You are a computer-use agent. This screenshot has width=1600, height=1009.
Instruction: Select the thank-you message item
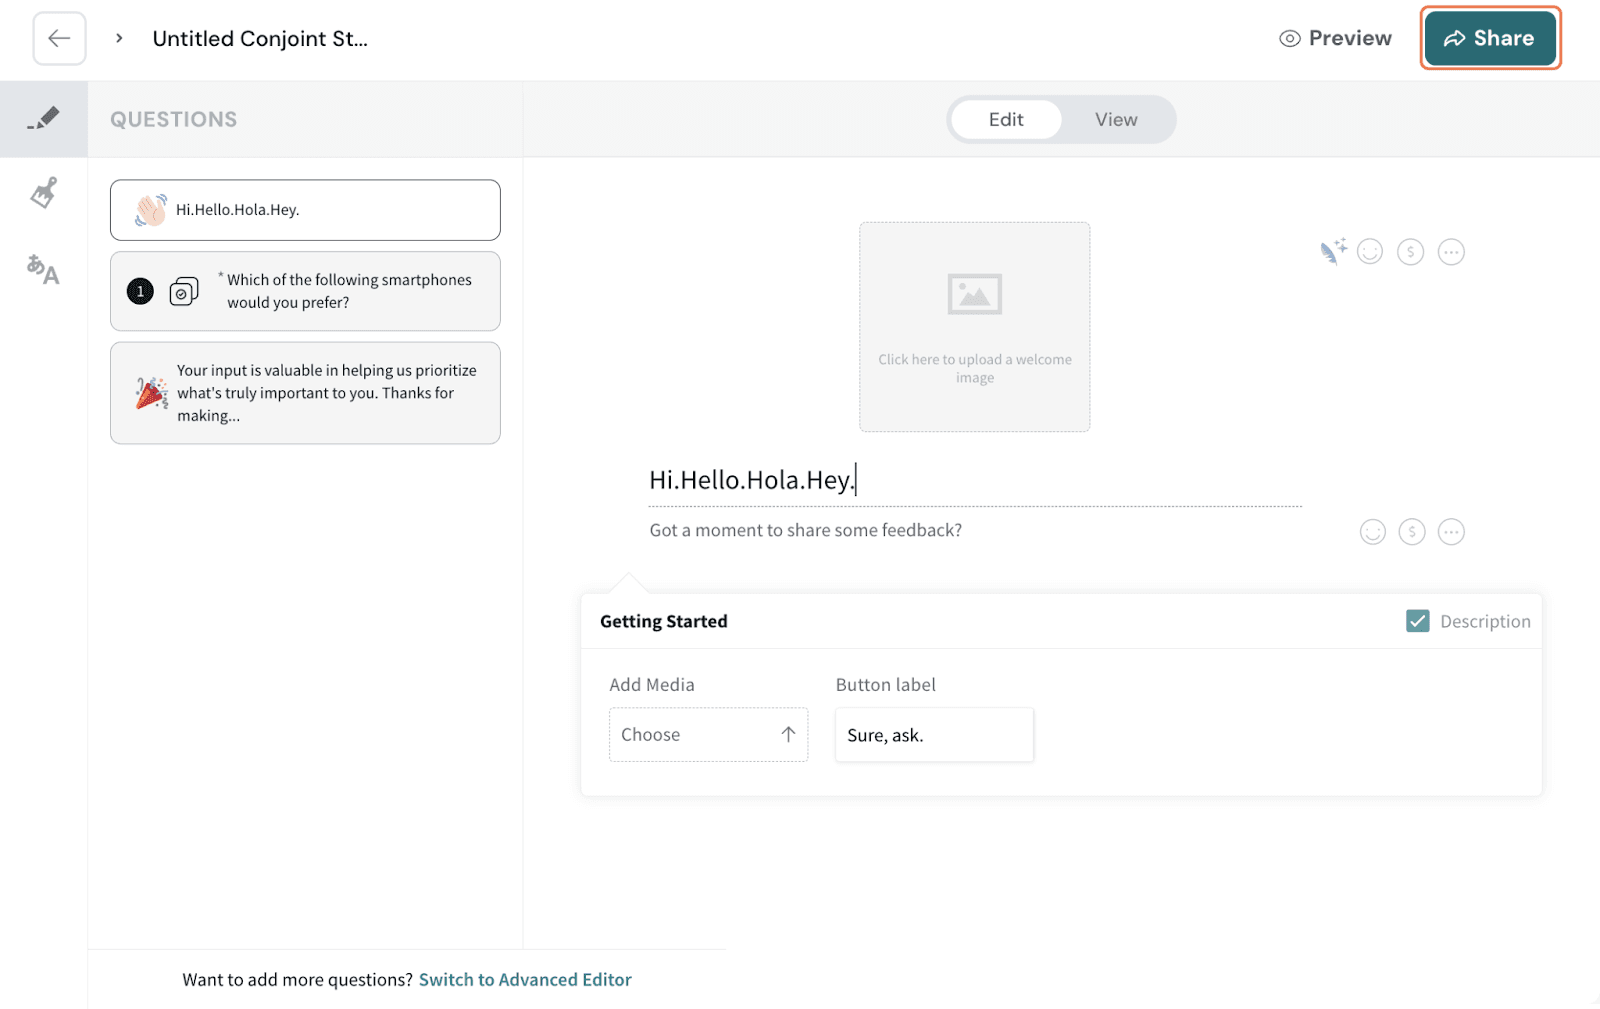tap(305, 393)
